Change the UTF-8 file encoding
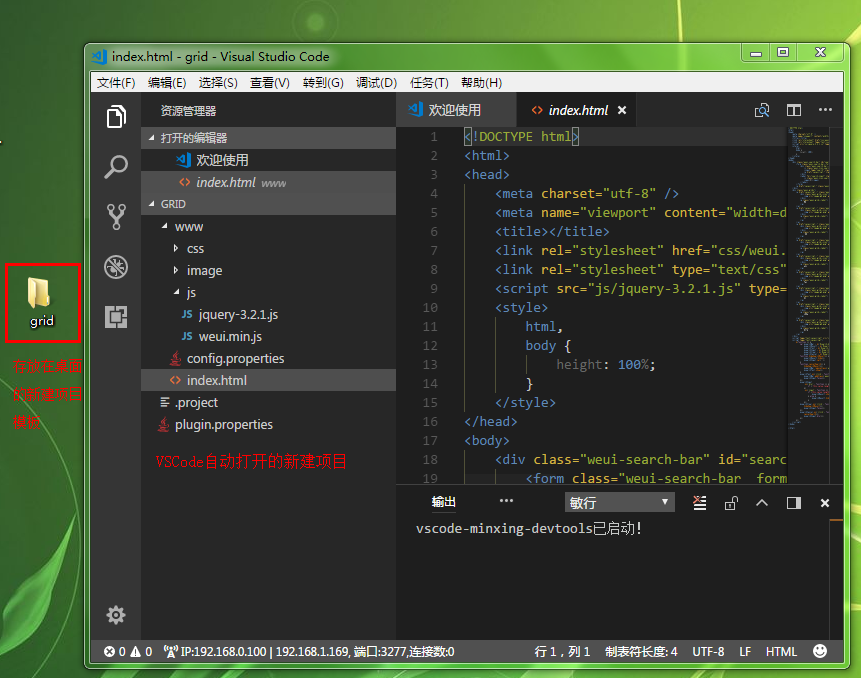Screen dimensions: 861x678 coord(708,652)
